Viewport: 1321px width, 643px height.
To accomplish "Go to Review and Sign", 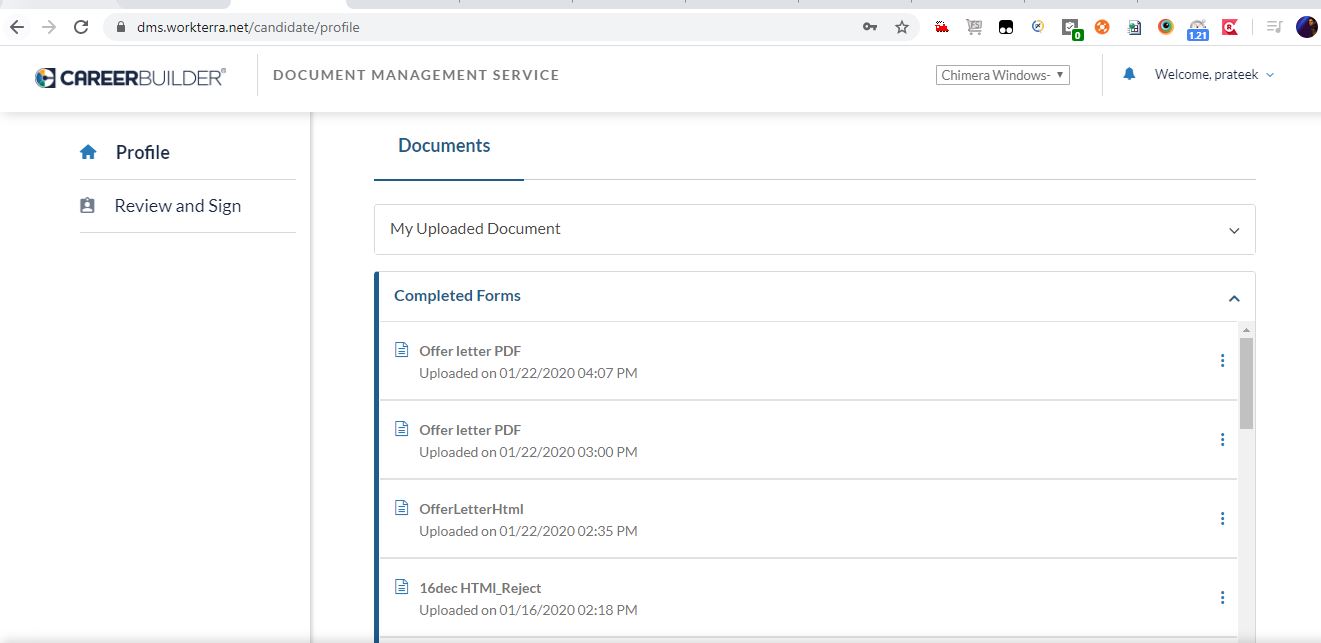I will tap(177, 206).
